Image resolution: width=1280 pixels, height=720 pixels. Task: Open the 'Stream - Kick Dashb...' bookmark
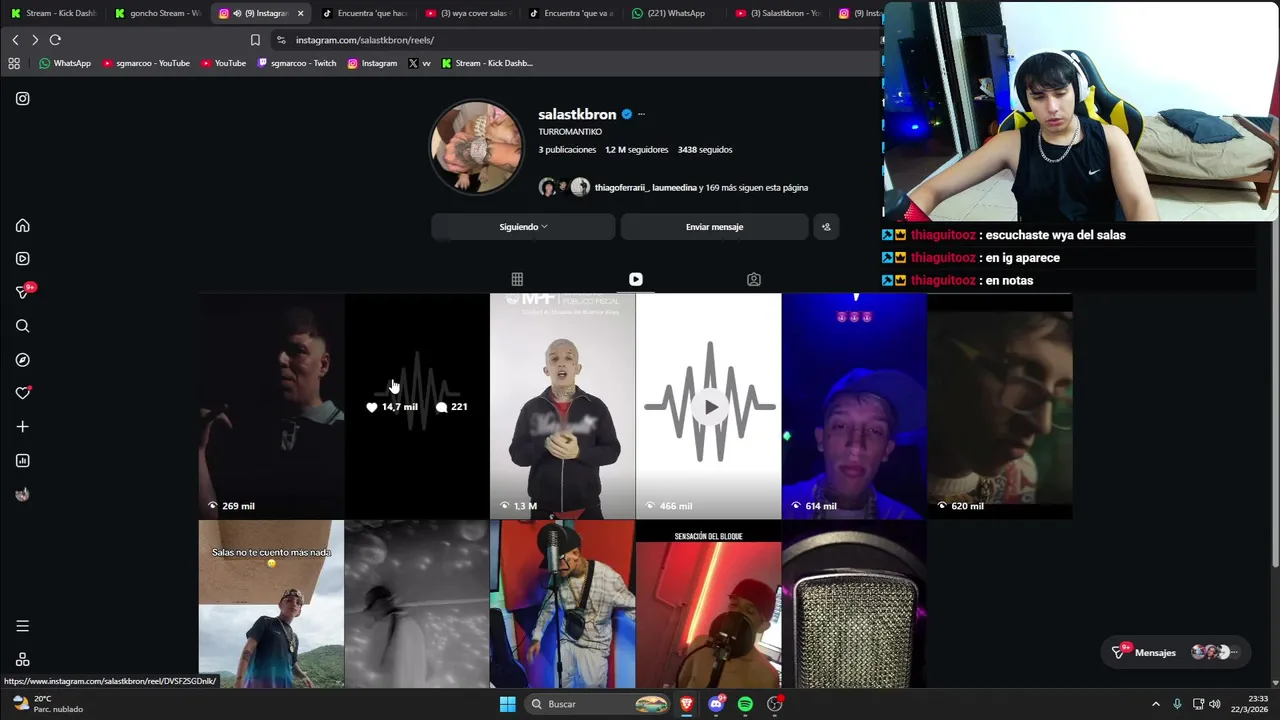click(x=487, y=63)
